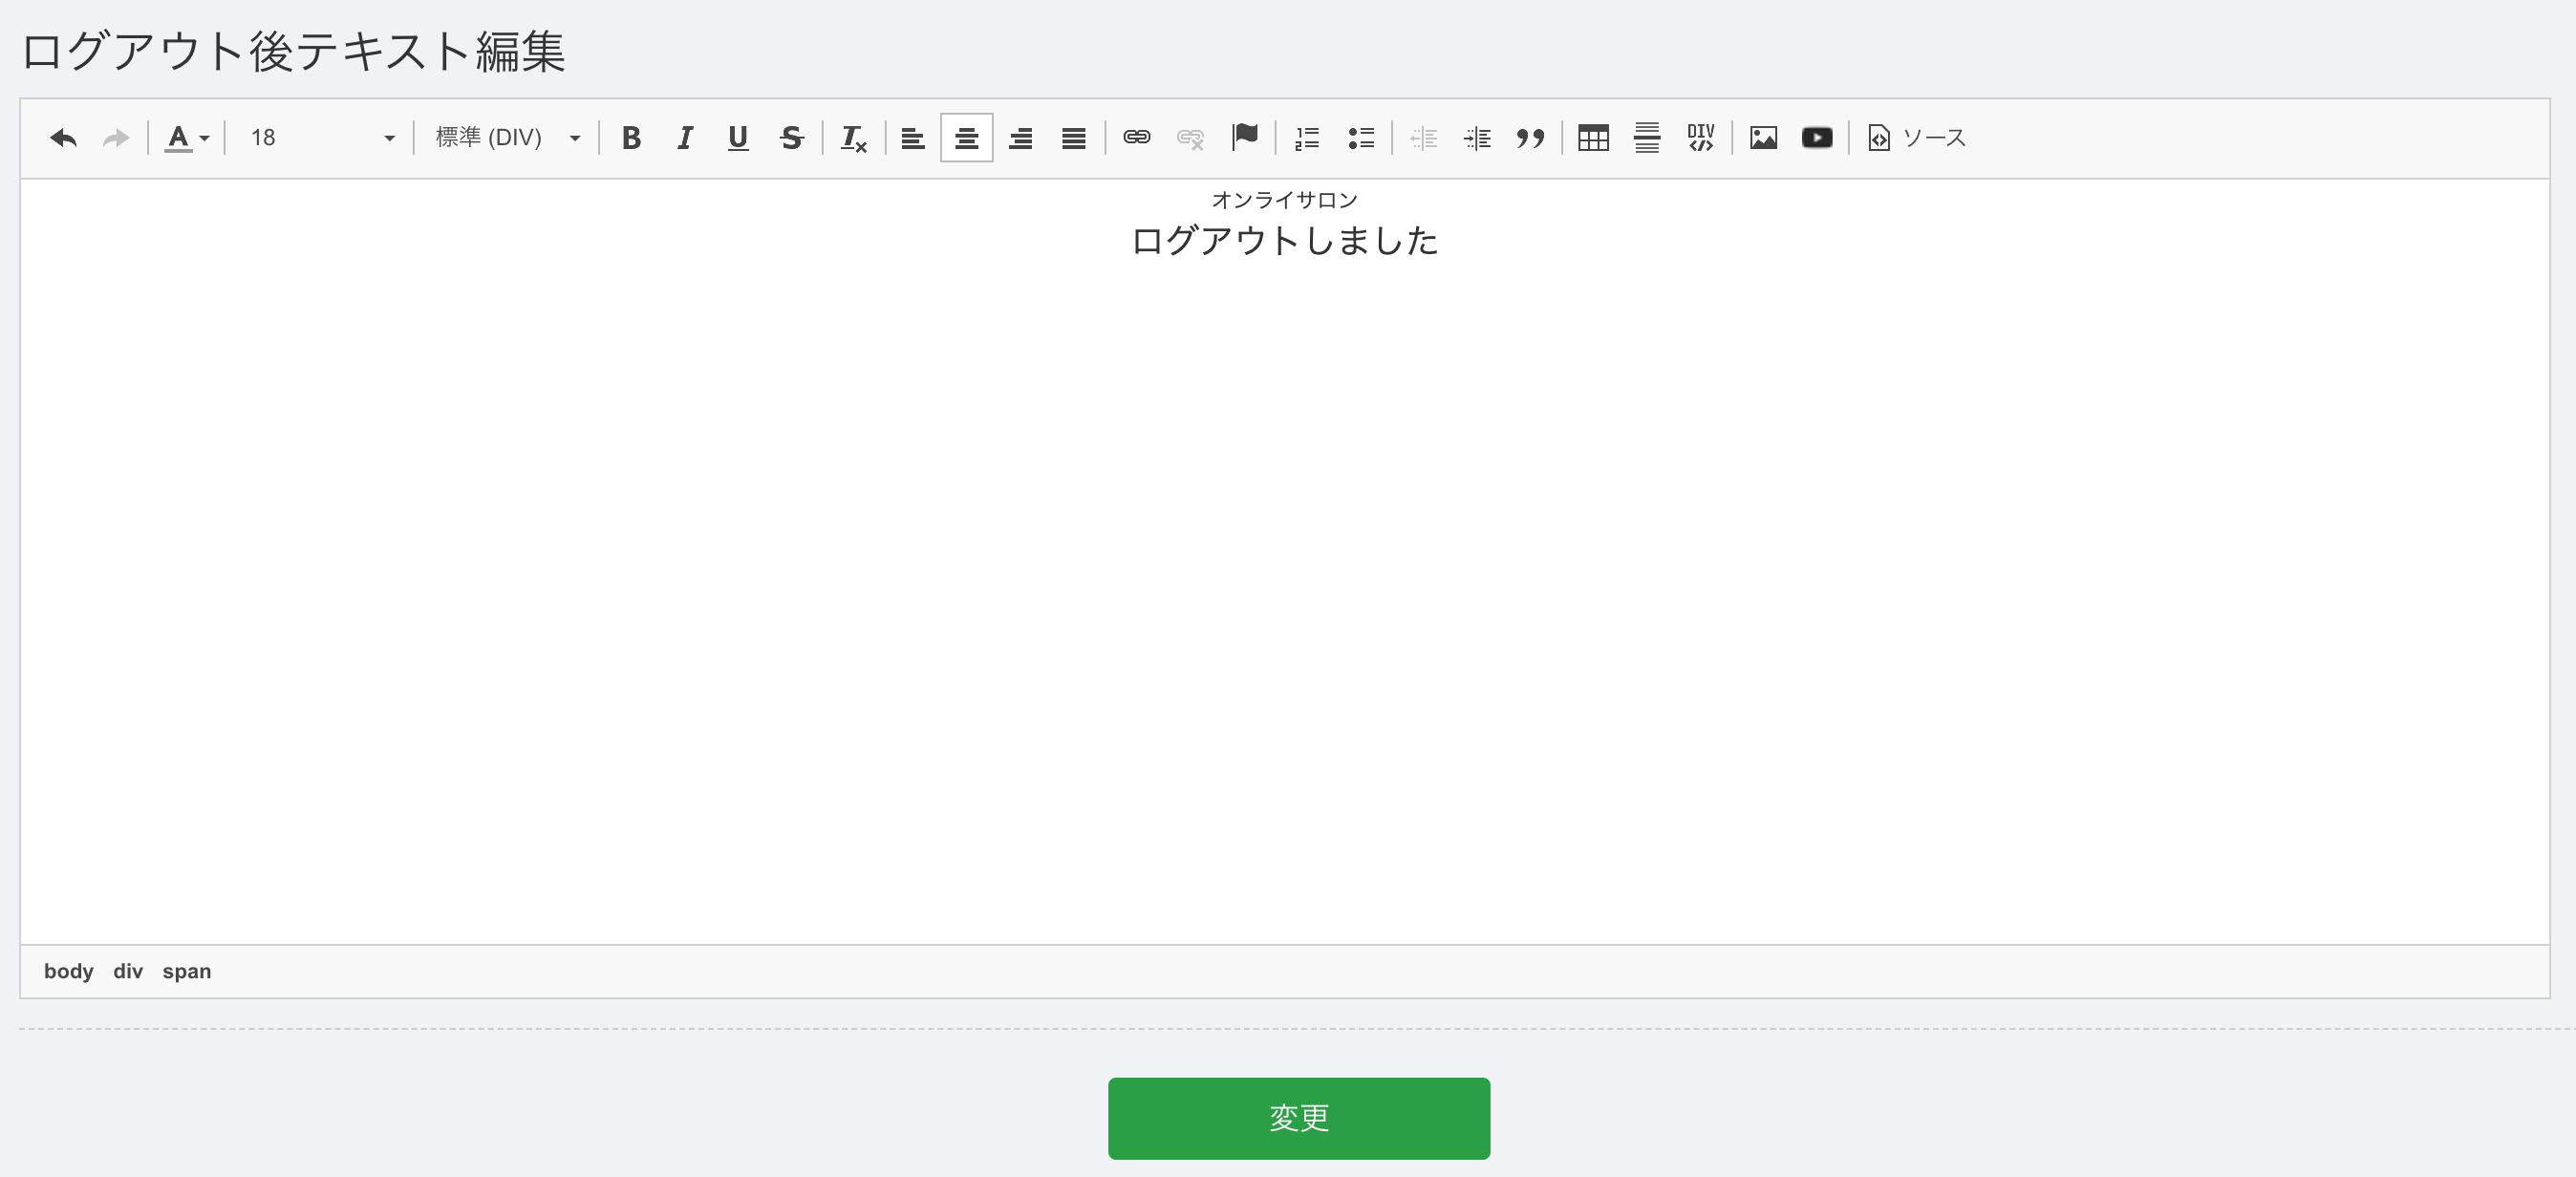The image size is (2576, 1177).
Task: Embed a YouTube video
Action: point(1817,138)
